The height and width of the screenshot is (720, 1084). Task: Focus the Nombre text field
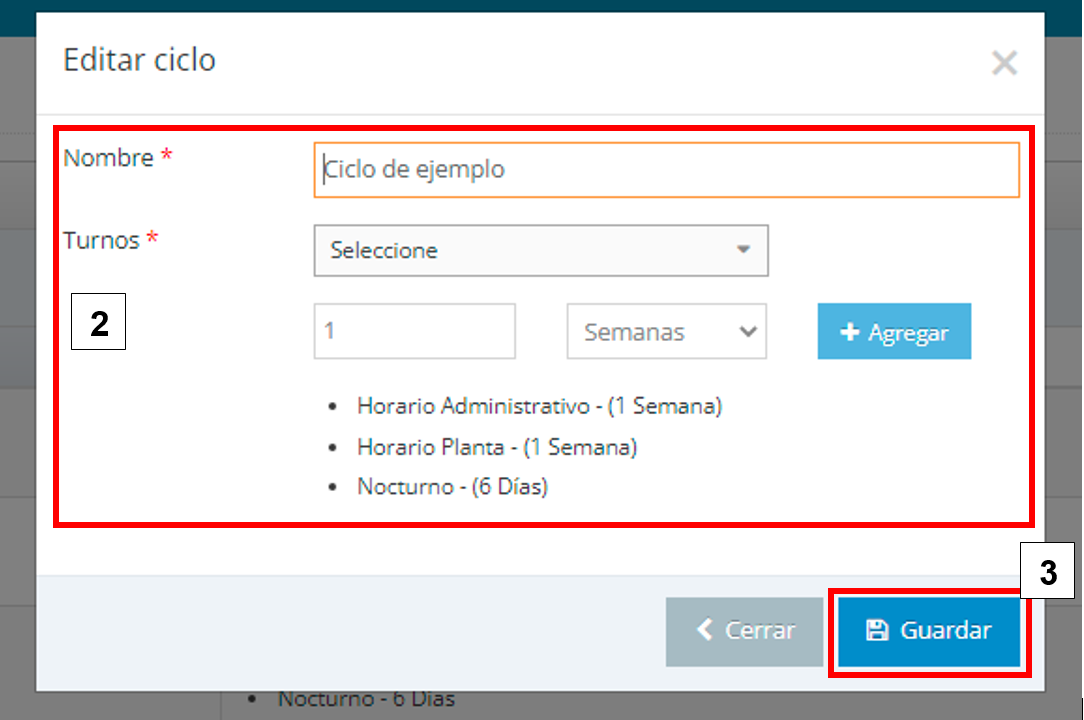coord(666,170)
